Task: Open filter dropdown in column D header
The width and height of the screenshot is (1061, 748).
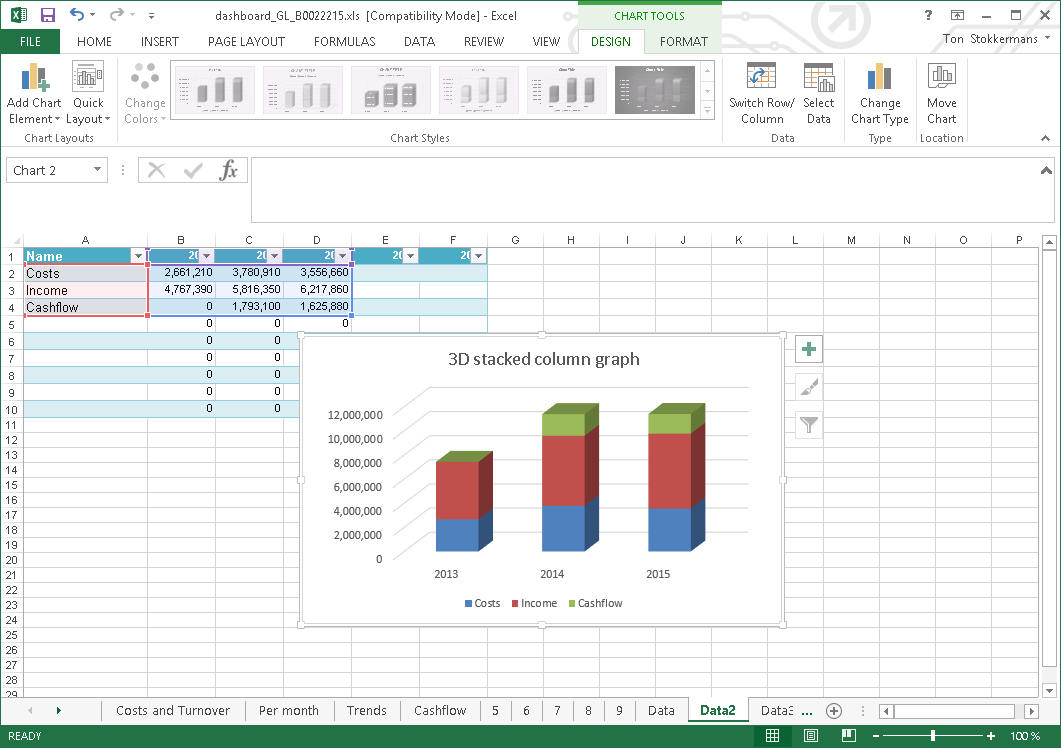Action: 342,256
